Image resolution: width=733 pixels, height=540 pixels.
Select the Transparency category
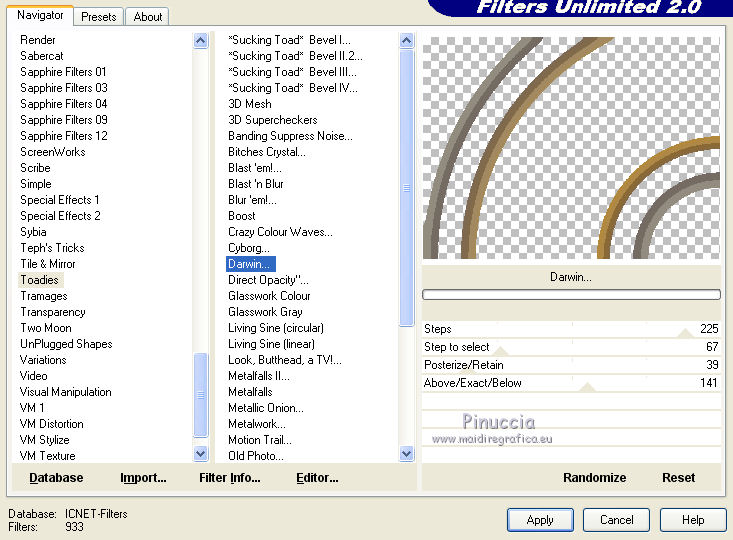pyautogui.click(x=53, y=312)
